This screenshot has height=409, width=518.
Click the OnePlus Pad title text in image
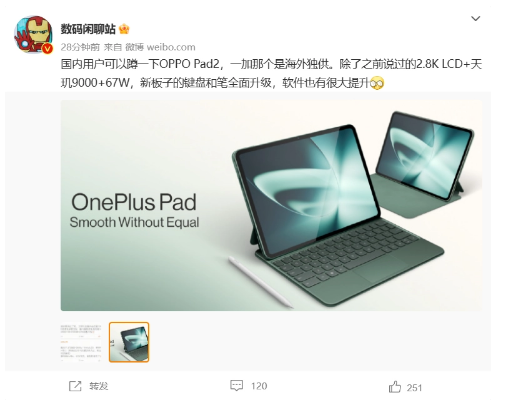click(x=134, y=202)
